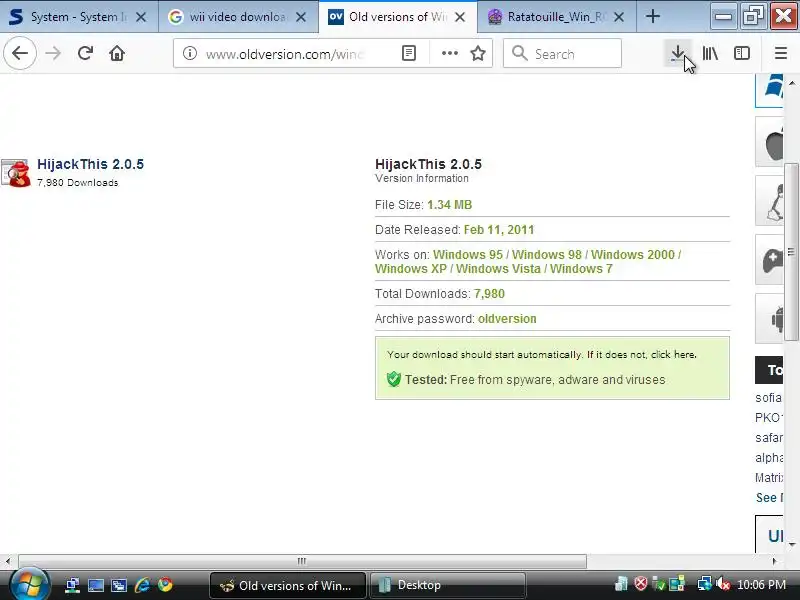The image size is (800, 600).
Task: Close the Old versions tab
Action: click(460, 17)
